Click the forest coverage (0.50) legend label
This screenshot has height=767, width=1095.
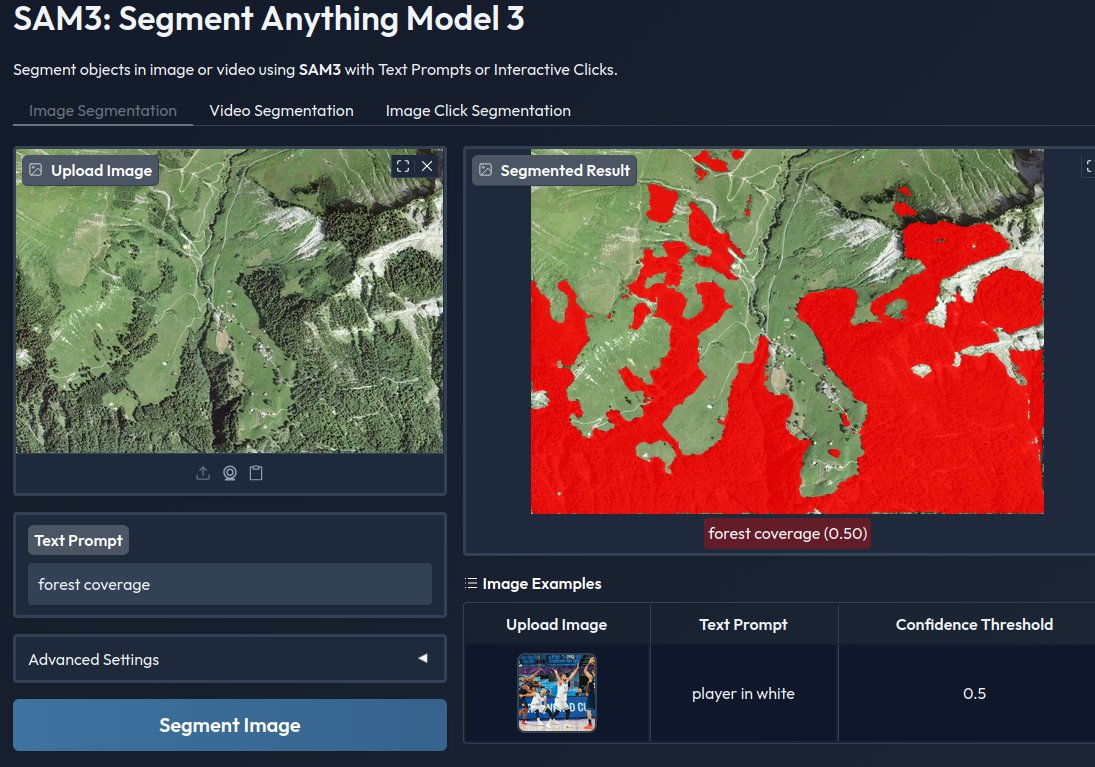787,534
